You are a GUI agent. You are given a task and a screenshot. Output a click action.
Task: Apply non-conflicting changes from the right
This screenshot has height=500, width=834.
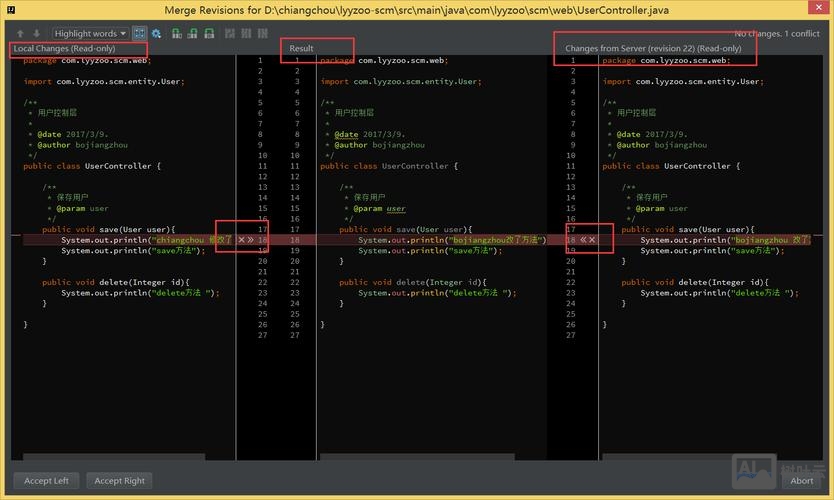(209, 34)
